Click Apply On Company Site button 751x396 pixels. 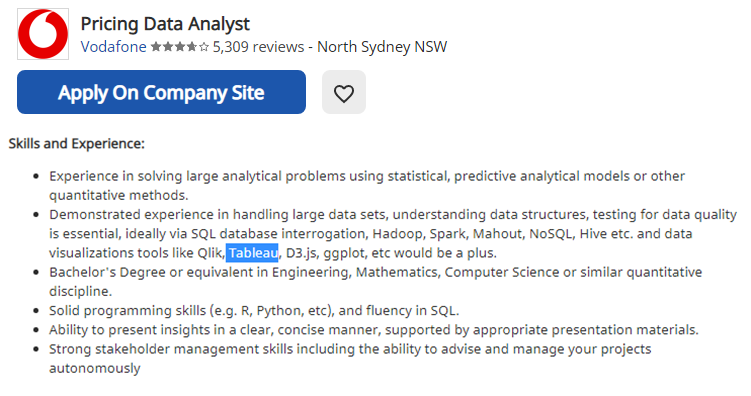pos(161,92)
